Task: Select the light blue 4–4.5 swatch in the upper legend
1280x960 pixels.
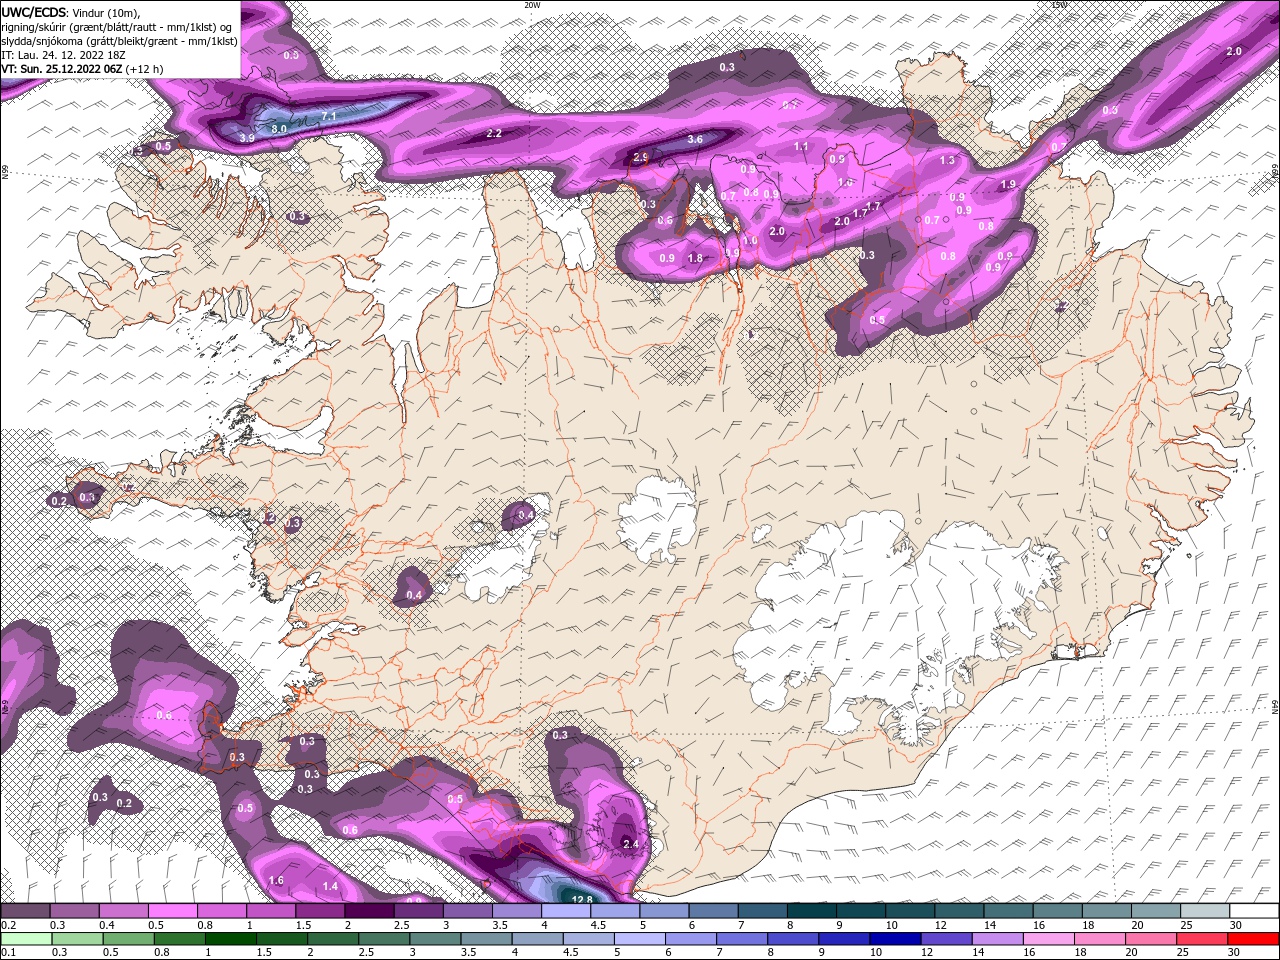Action: pos(566,911)
